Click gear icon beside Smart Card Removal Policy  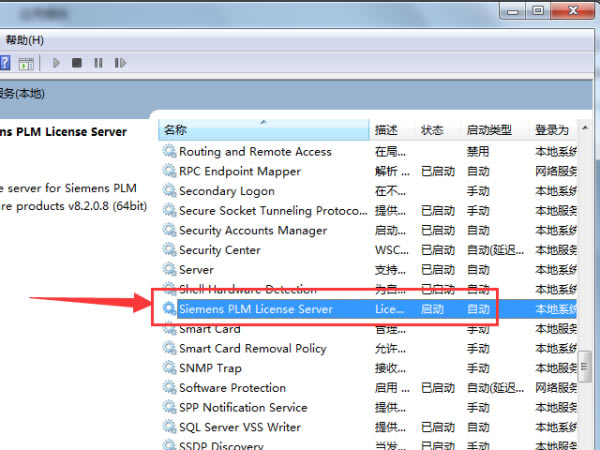click(x=169, y=347)
